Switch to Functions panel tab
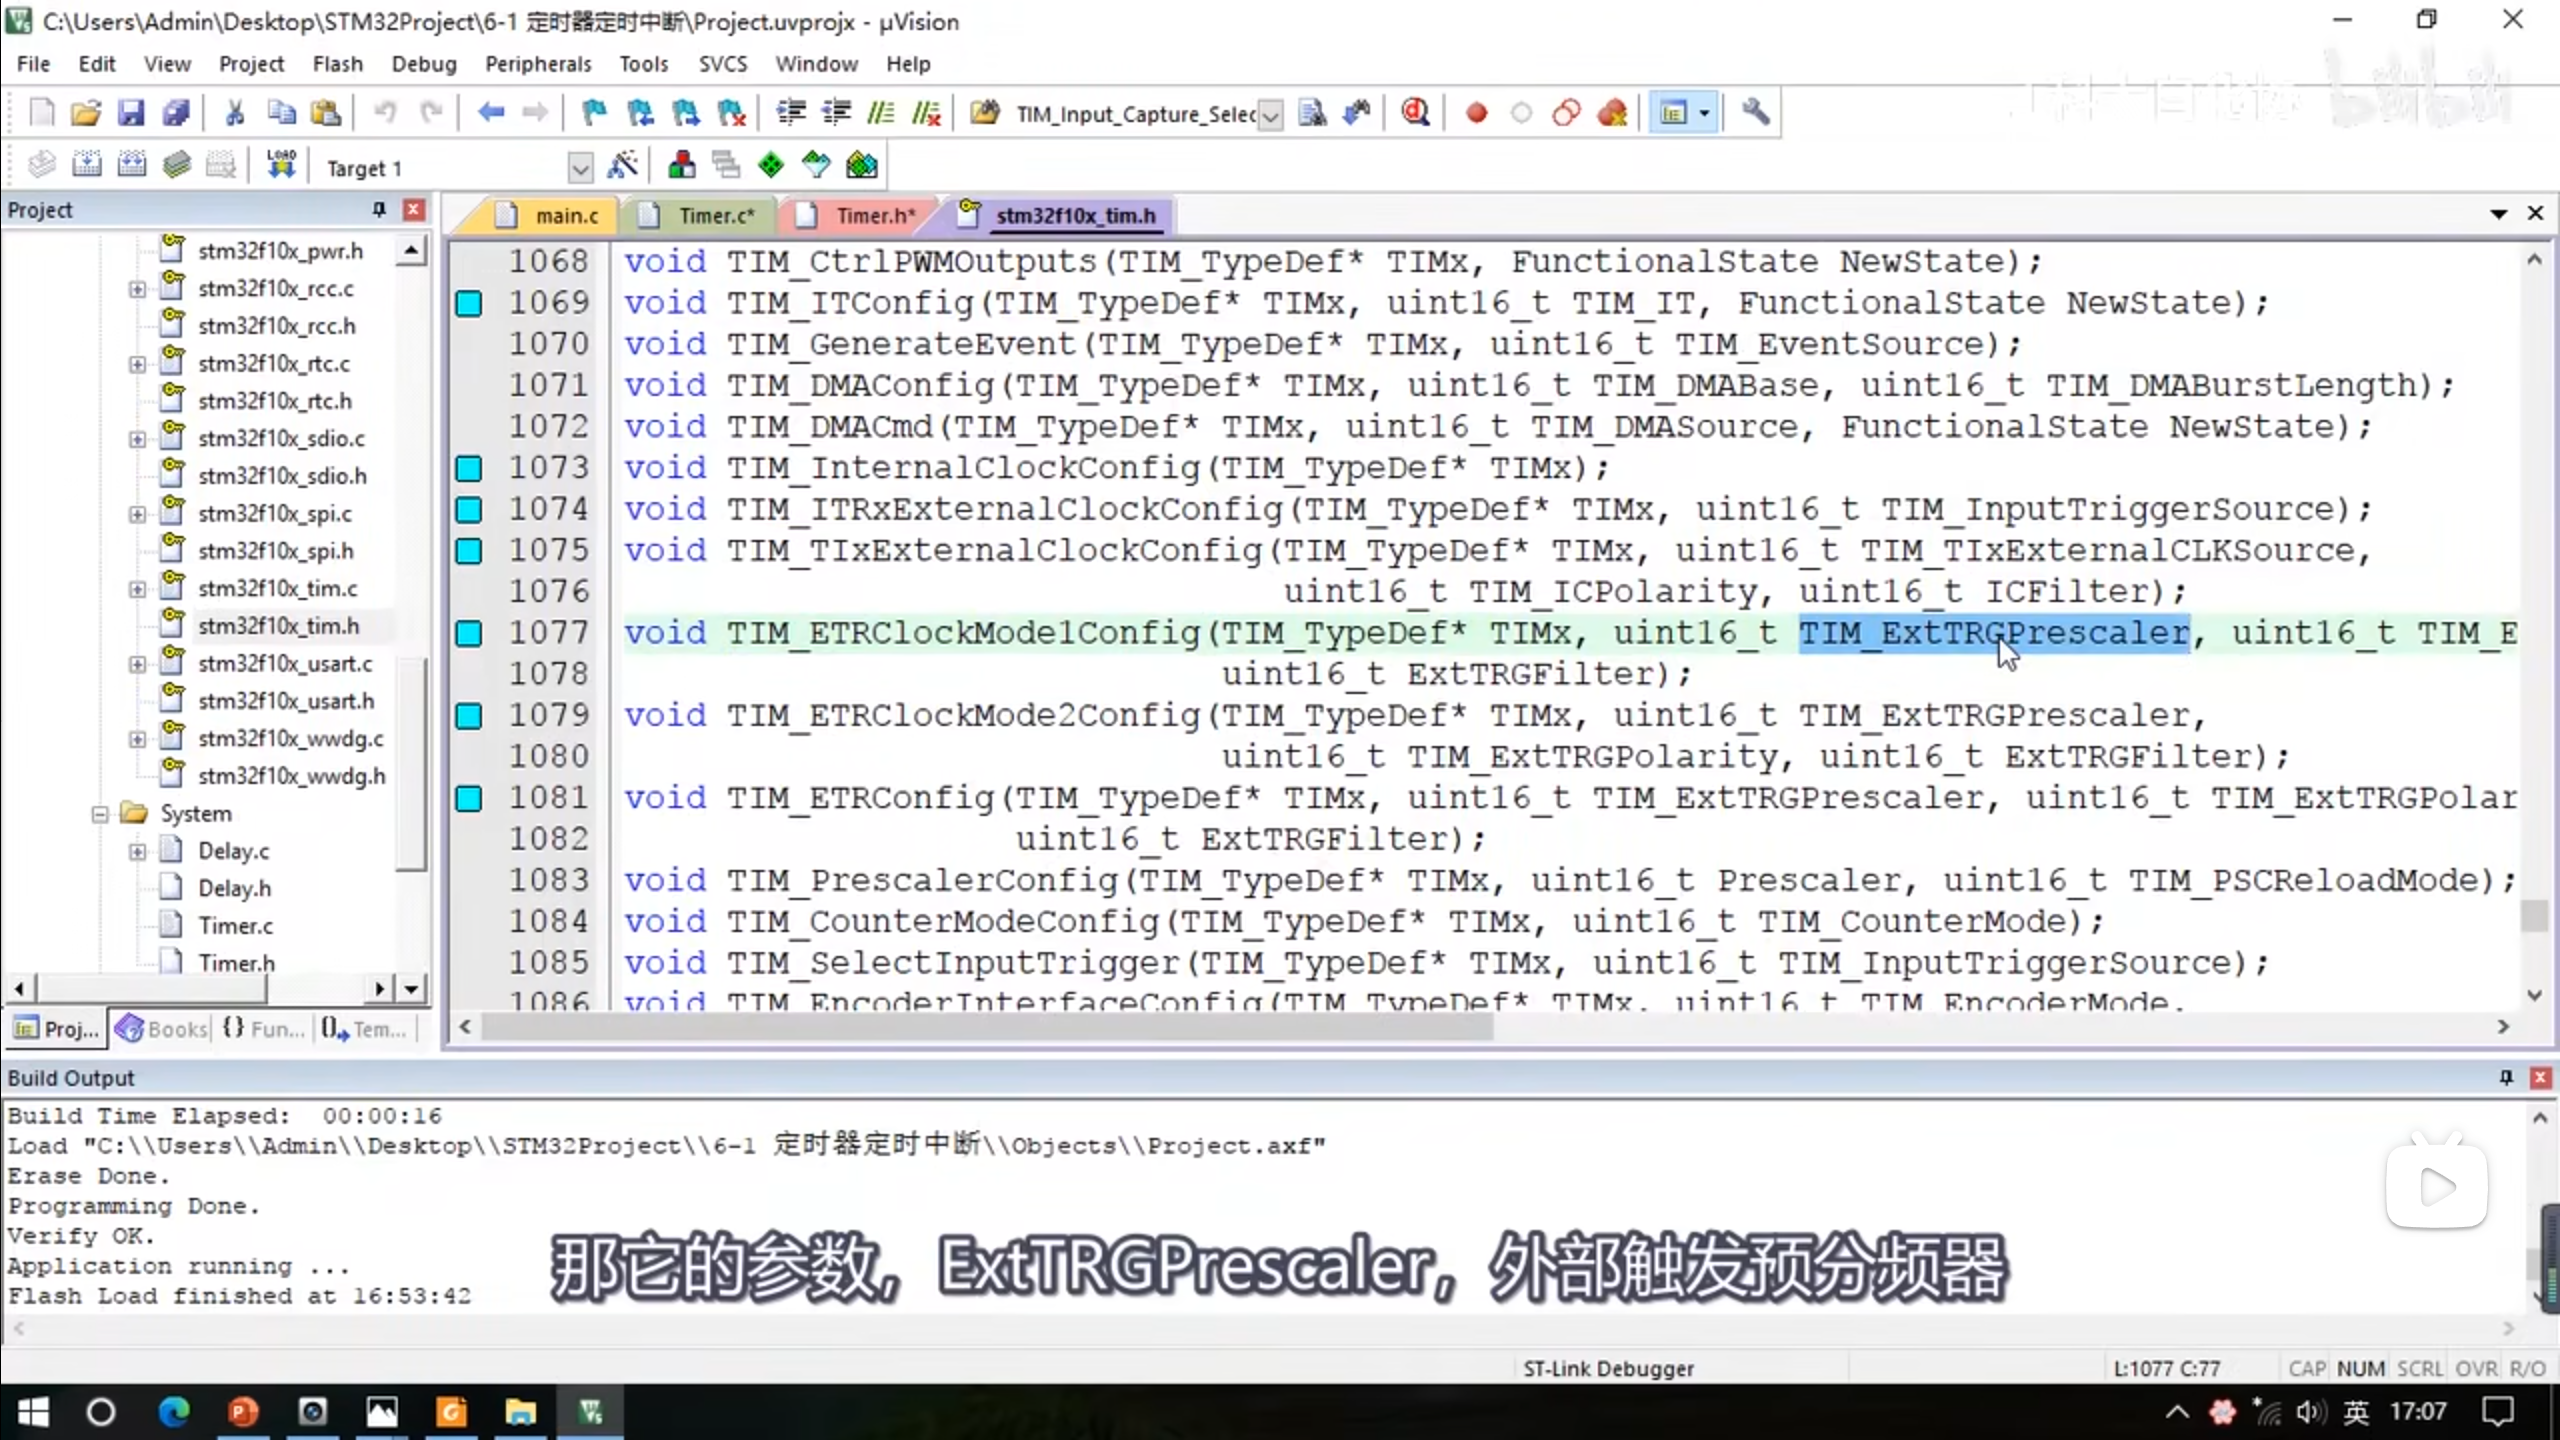 [x=264, y=1029]
